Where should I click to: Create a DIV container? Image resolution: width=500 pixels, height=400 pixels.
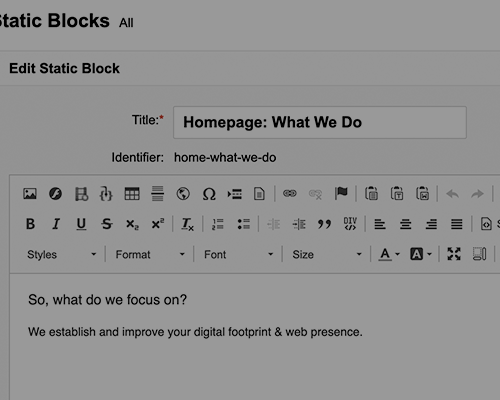[350, 224]
